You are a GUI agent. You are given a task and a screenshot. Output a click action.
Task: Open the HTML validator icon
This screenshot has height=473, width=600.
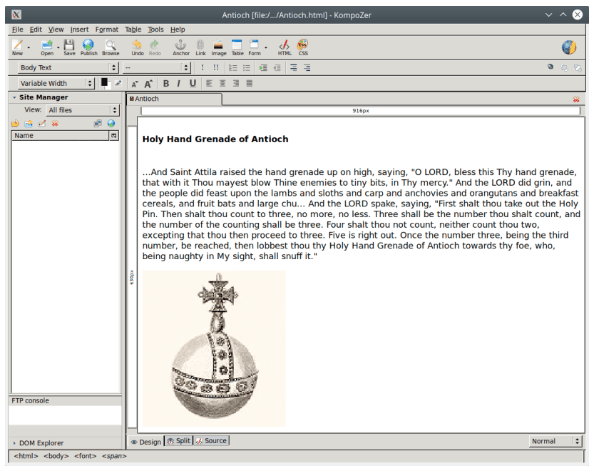coord(284,47)
